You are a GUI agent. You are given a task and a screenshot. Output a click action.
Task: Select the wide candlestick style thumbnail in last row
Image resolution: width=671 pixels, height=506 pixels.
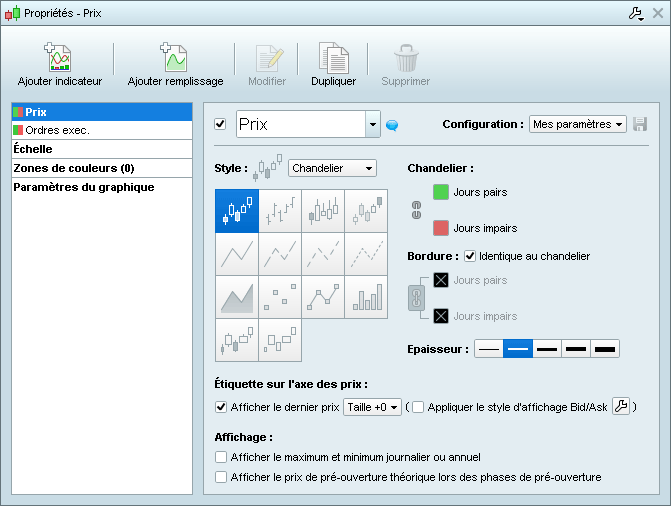237,340
